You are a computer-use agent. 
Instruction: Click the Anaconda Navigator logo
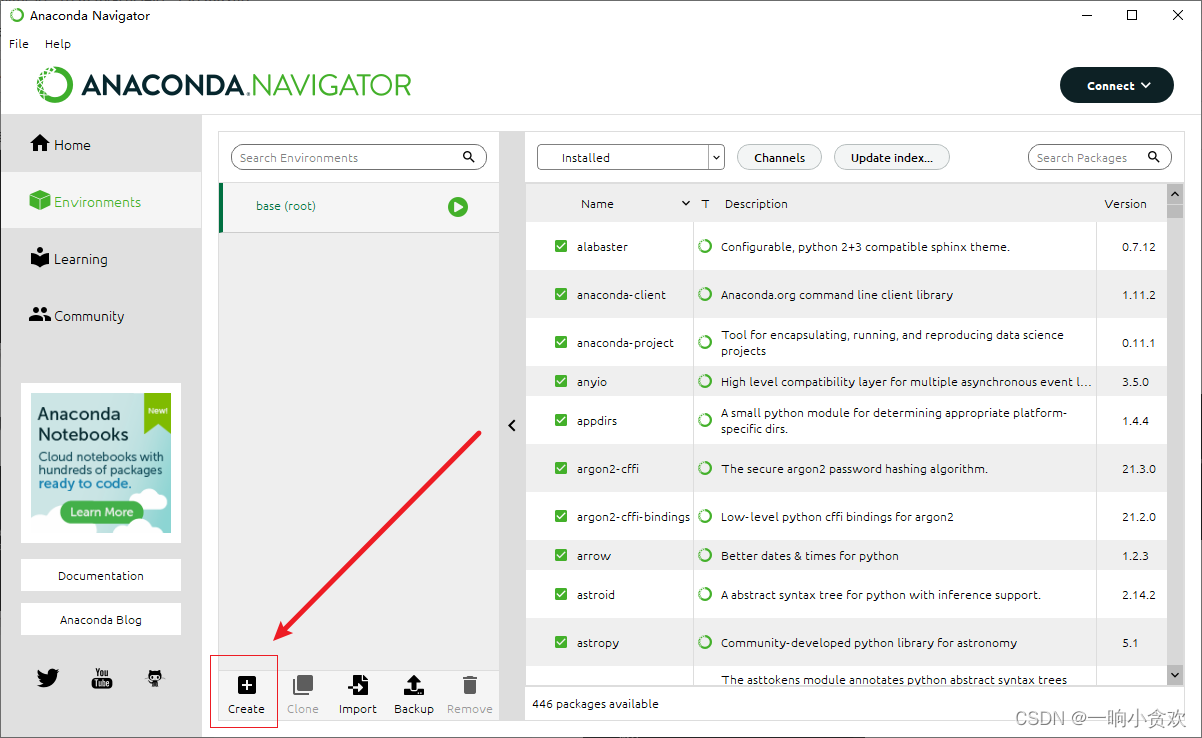coord(224,85)
